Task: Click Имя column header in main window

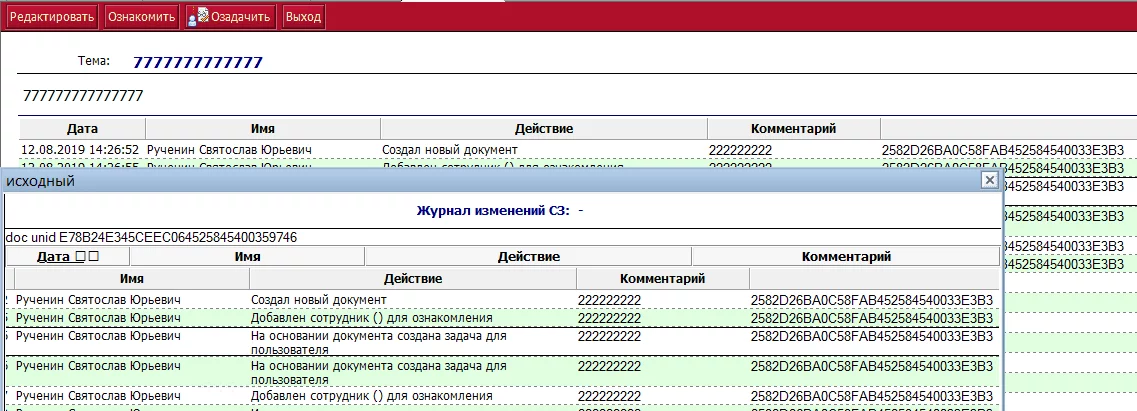Action: [262, 128]
